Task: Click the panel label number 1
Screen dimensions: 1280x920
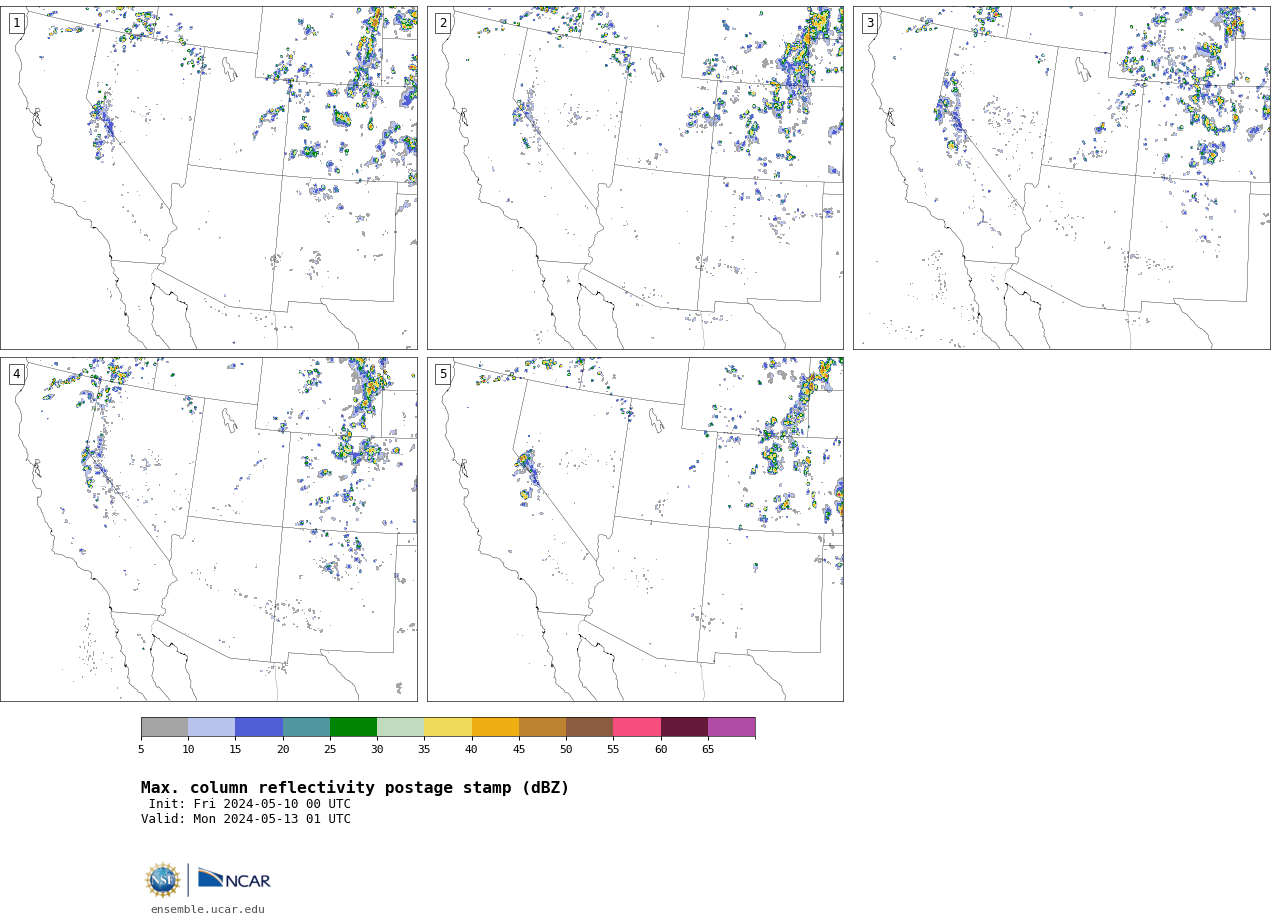Action: (17, 23)
